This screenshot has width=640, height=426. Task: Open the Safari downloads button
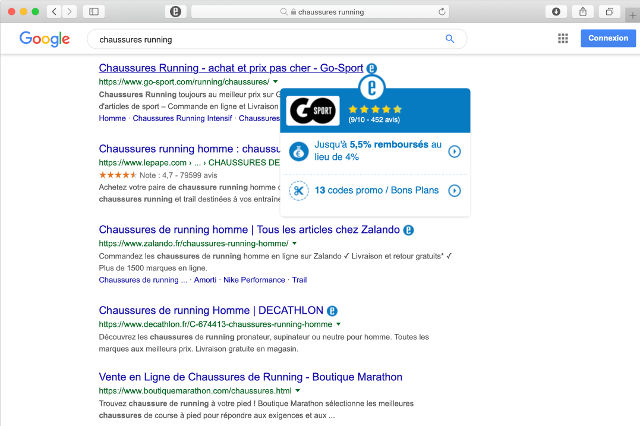point(556,11)
